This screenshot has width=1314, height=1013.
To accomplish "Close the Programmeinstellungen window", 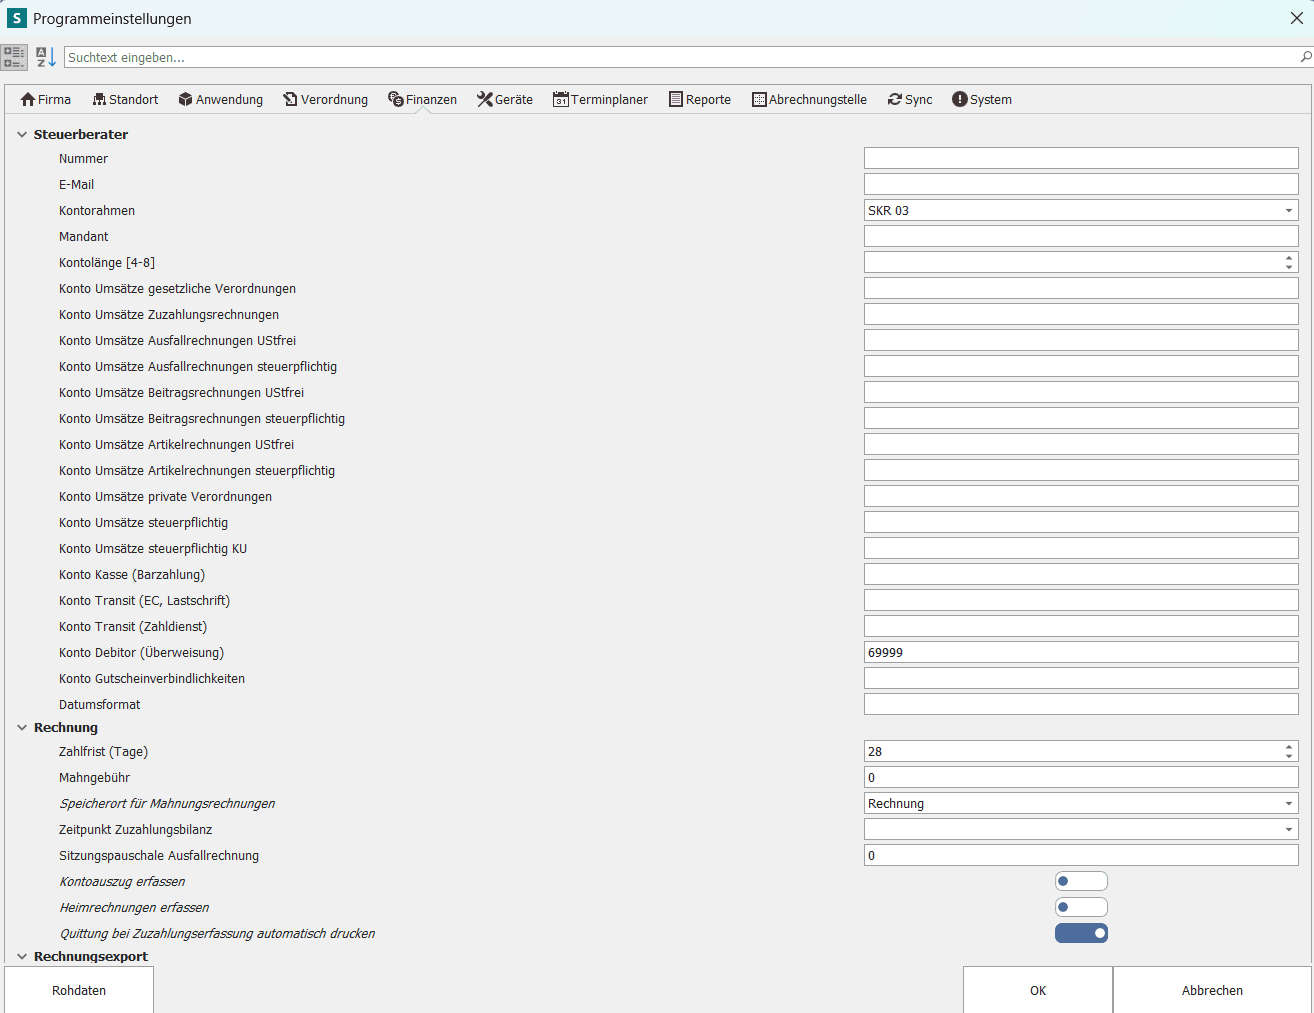I will (x=1296, y=18).
